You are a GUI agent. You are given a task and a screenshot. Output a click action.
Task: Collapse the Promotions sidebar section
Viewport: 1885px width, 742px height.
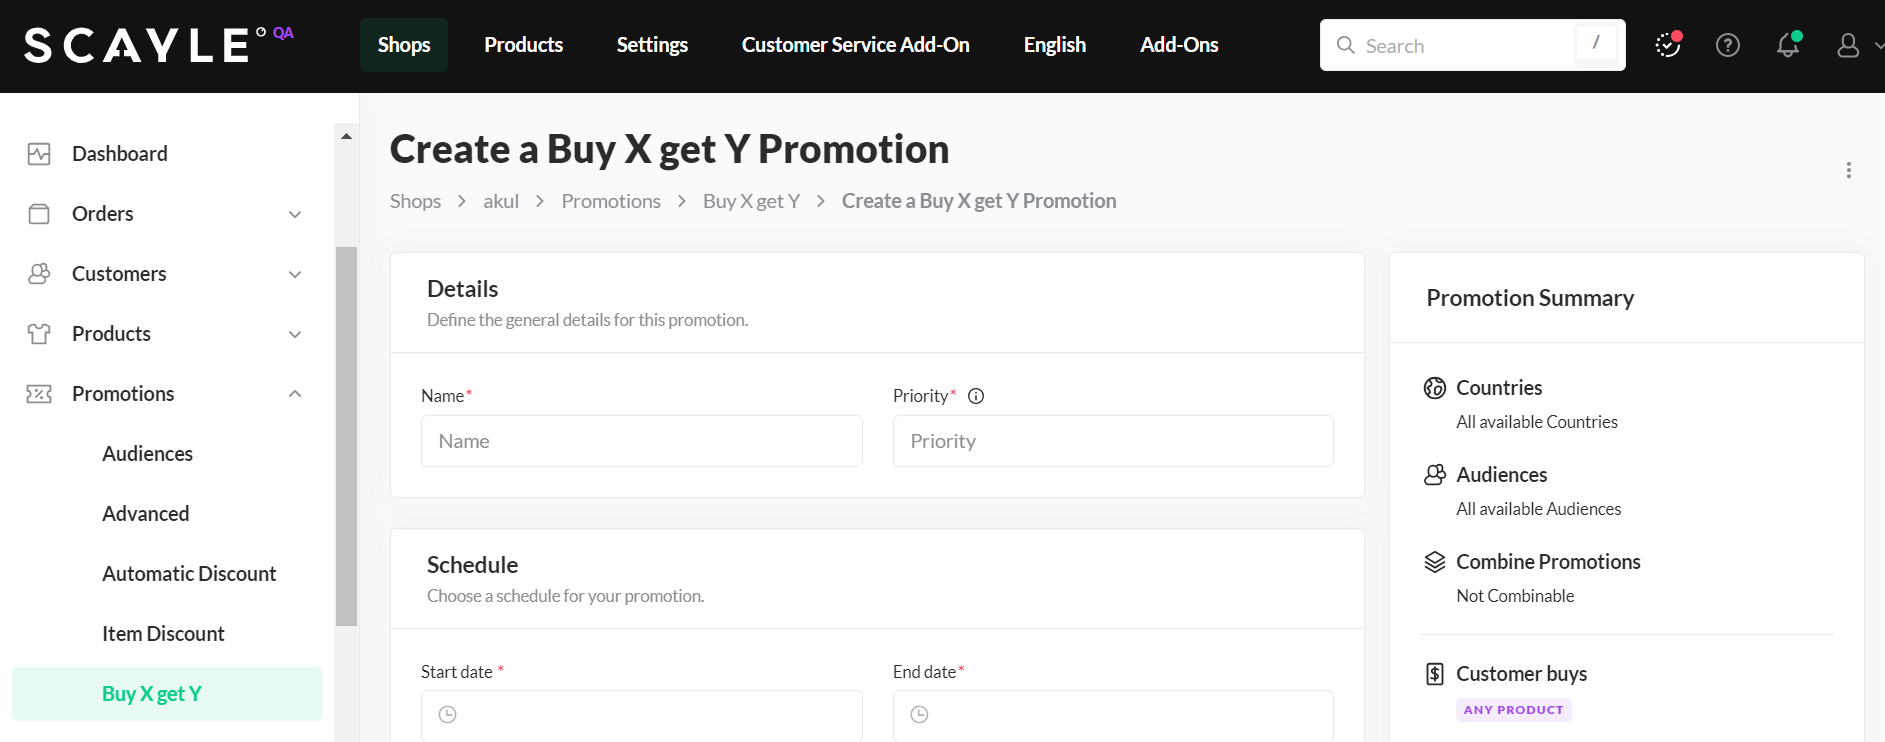(295, 394)
